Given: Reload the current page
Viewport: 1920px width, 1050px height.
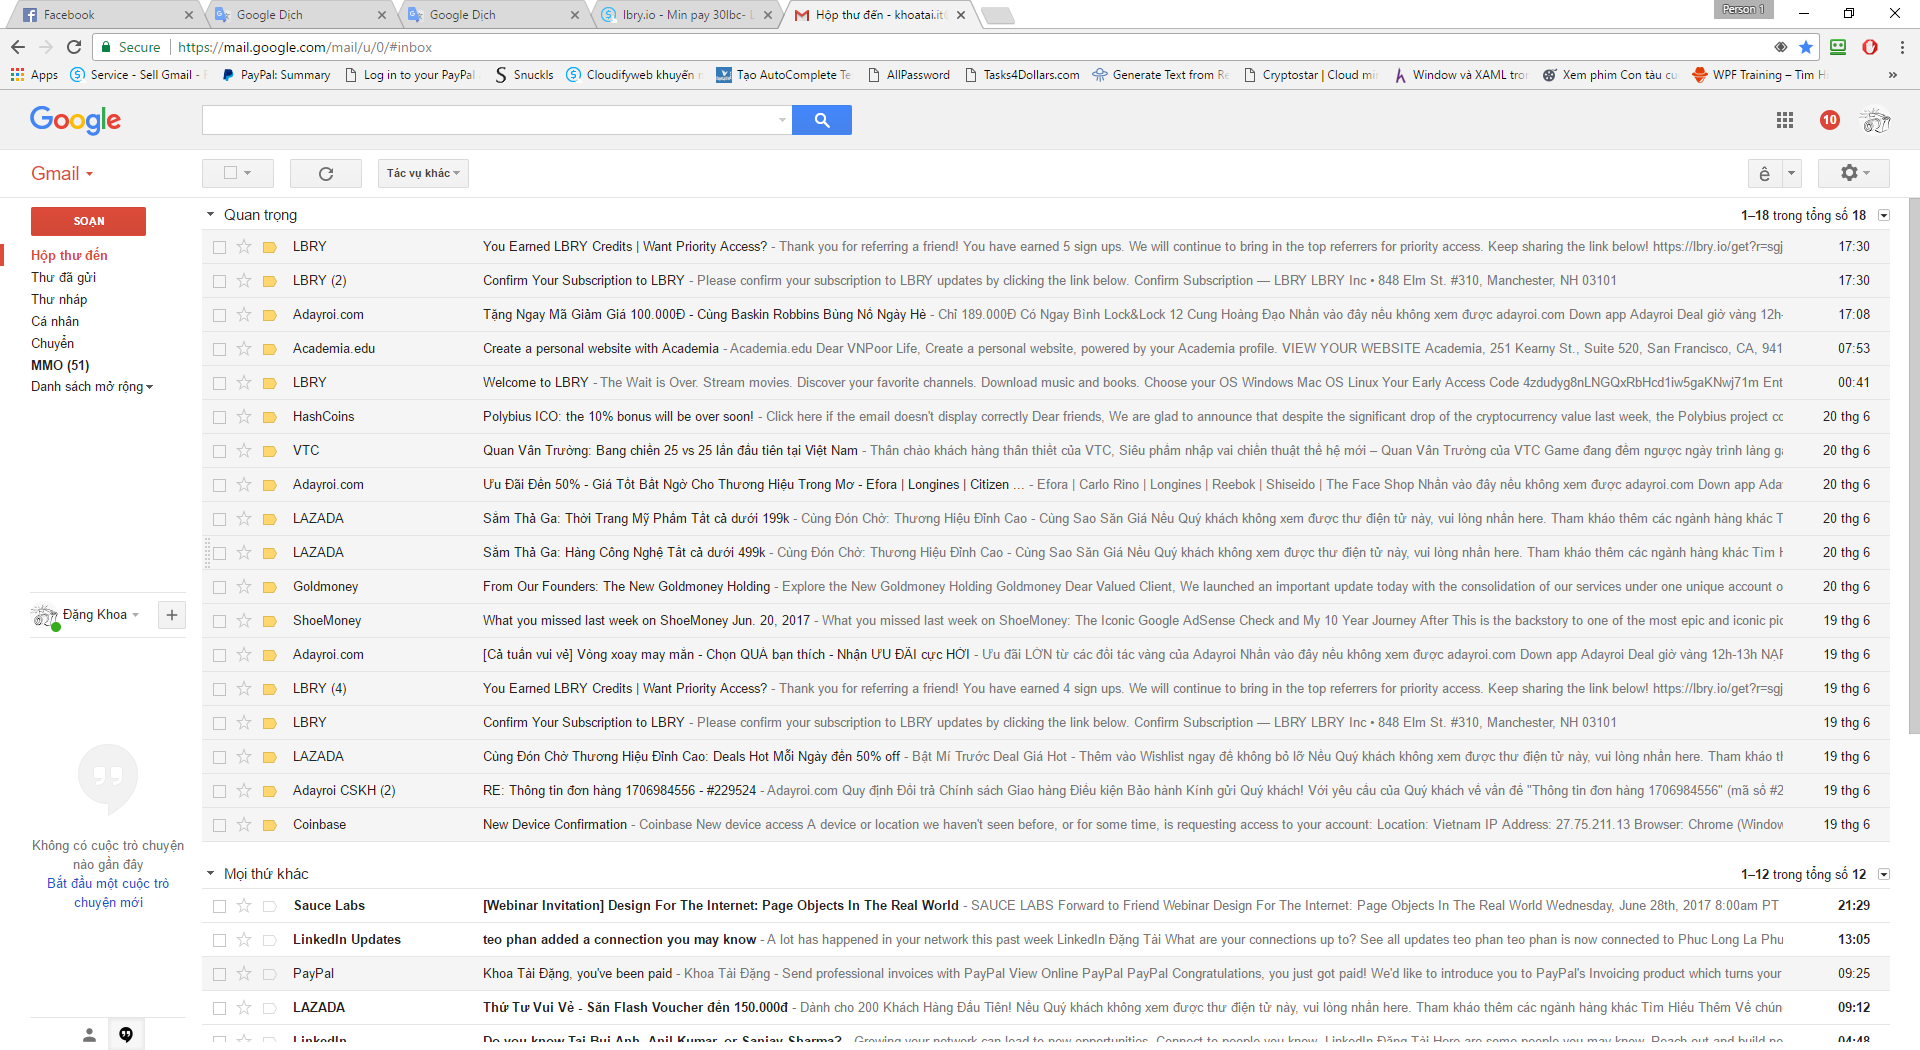Looking at the screenshot, I should pyautogui.click(x=74, y=47).
